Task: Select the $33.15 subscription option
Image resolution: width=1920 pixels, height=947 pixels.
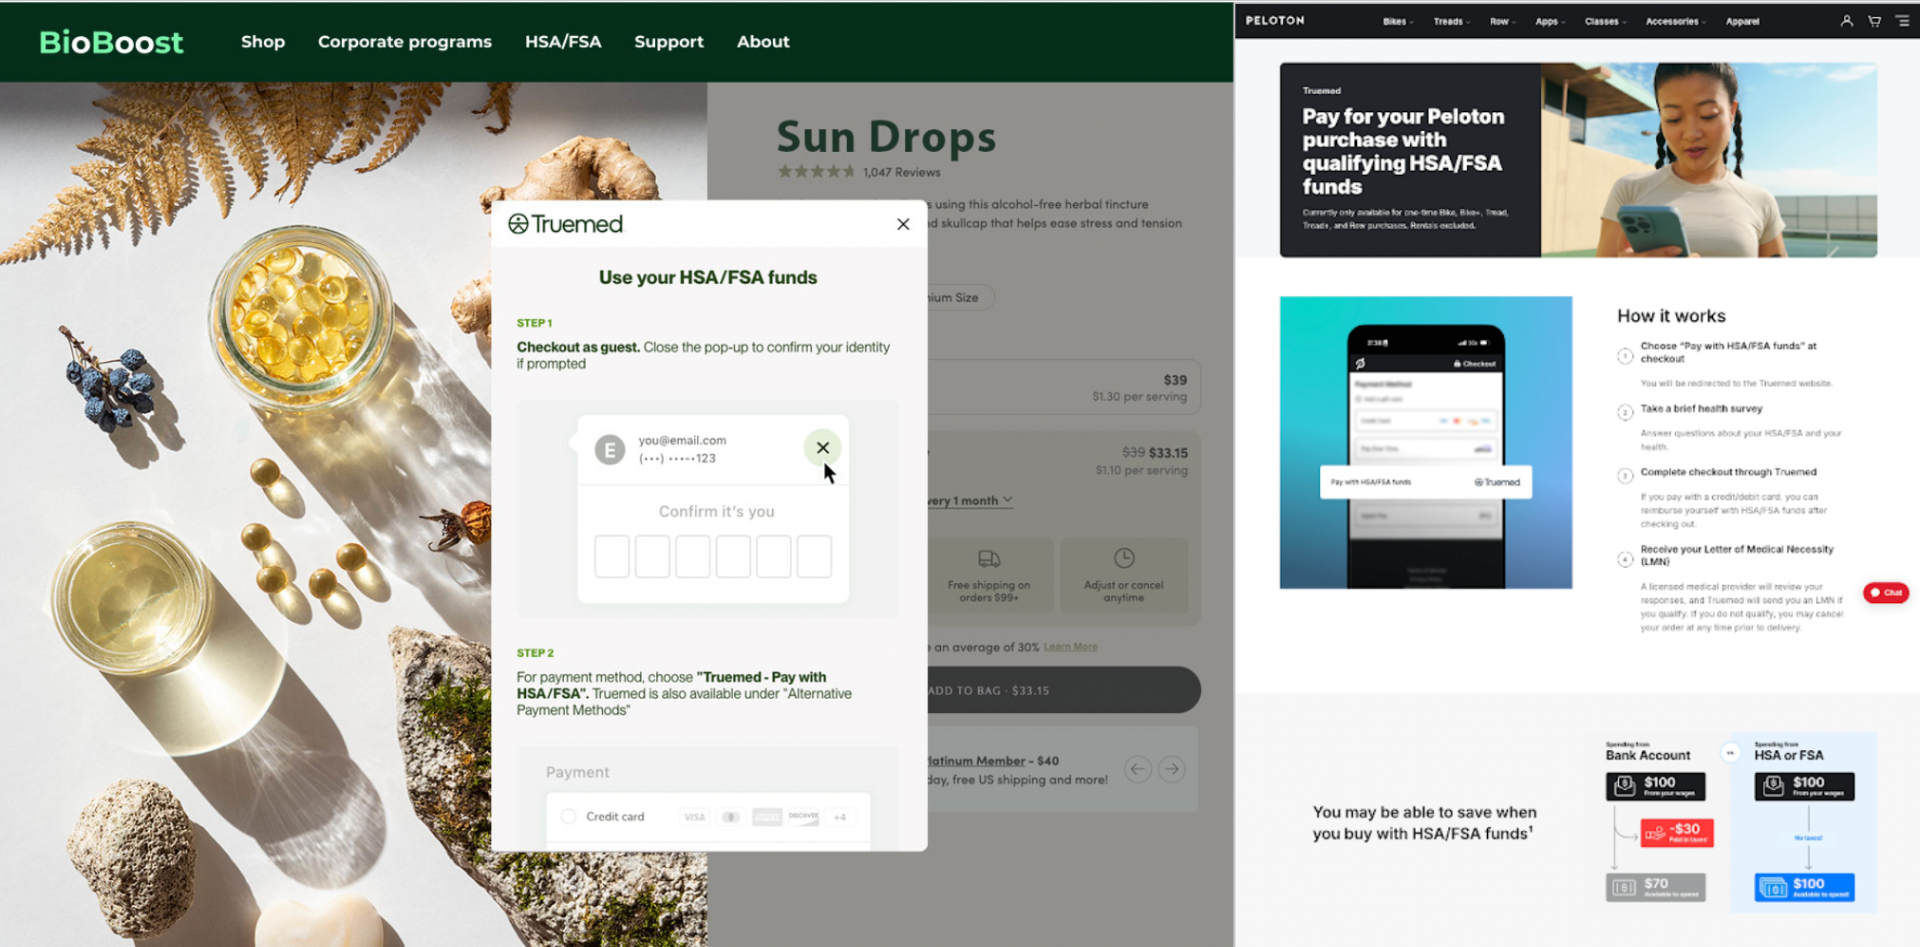Action: [1064, 460]
